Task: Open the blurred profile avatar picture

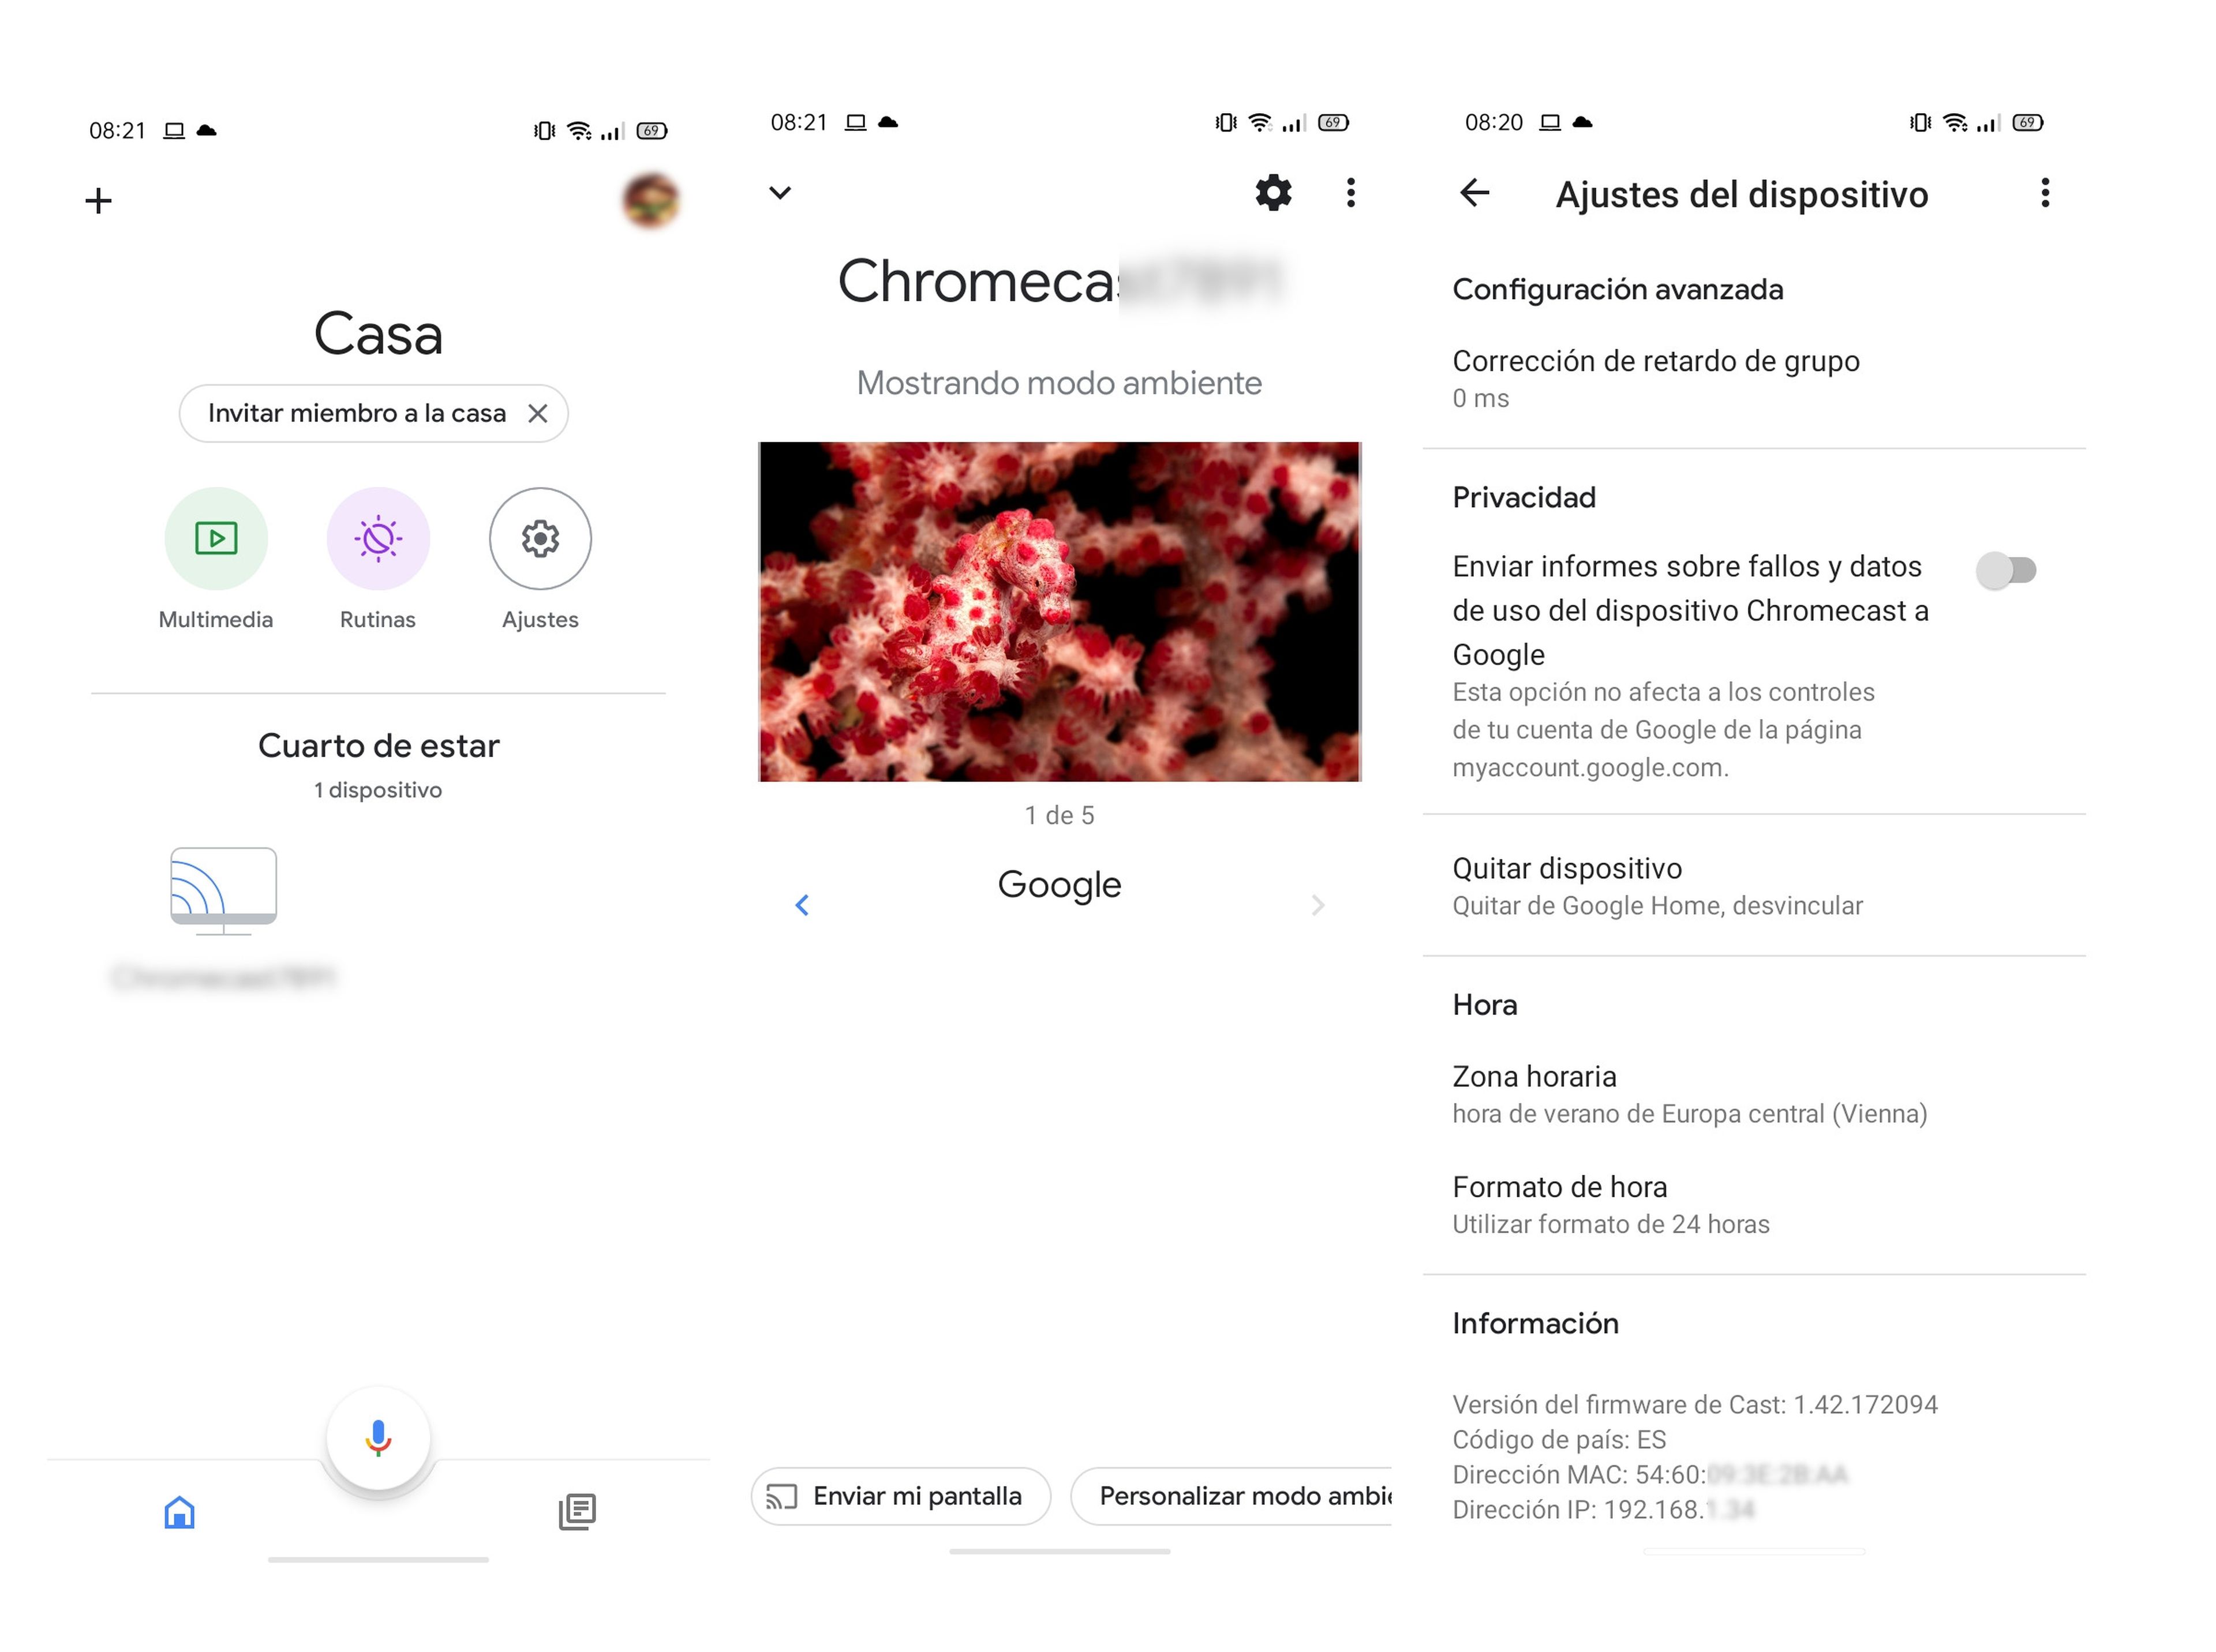Action: click(x=651, y=200)
